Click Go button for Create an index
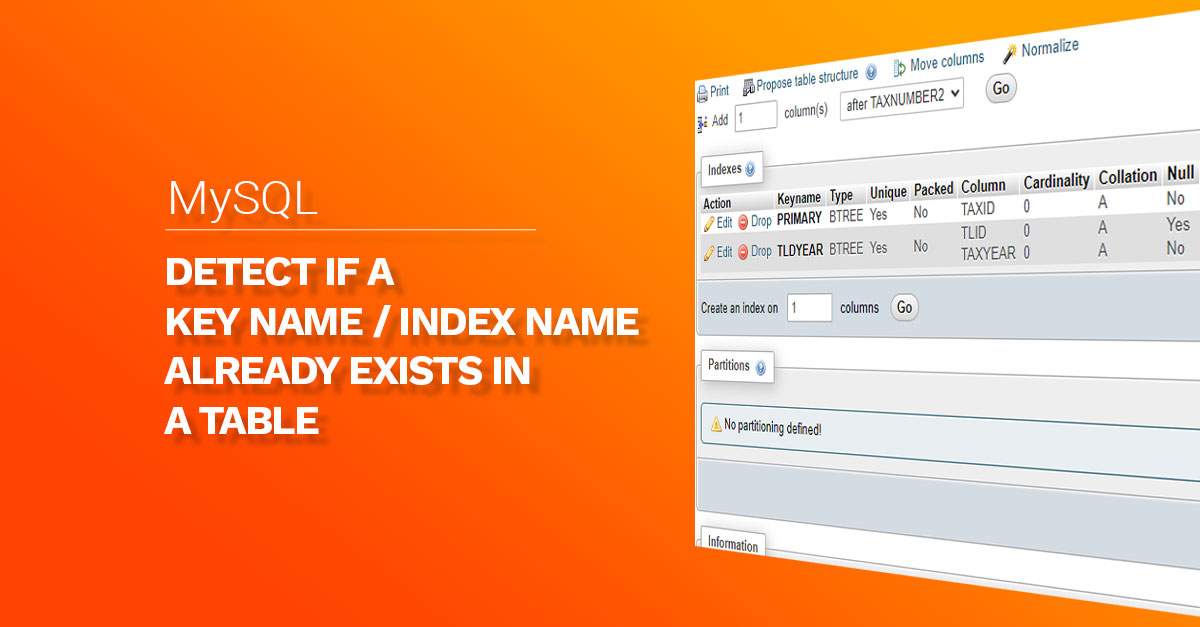 pos(904,308)
